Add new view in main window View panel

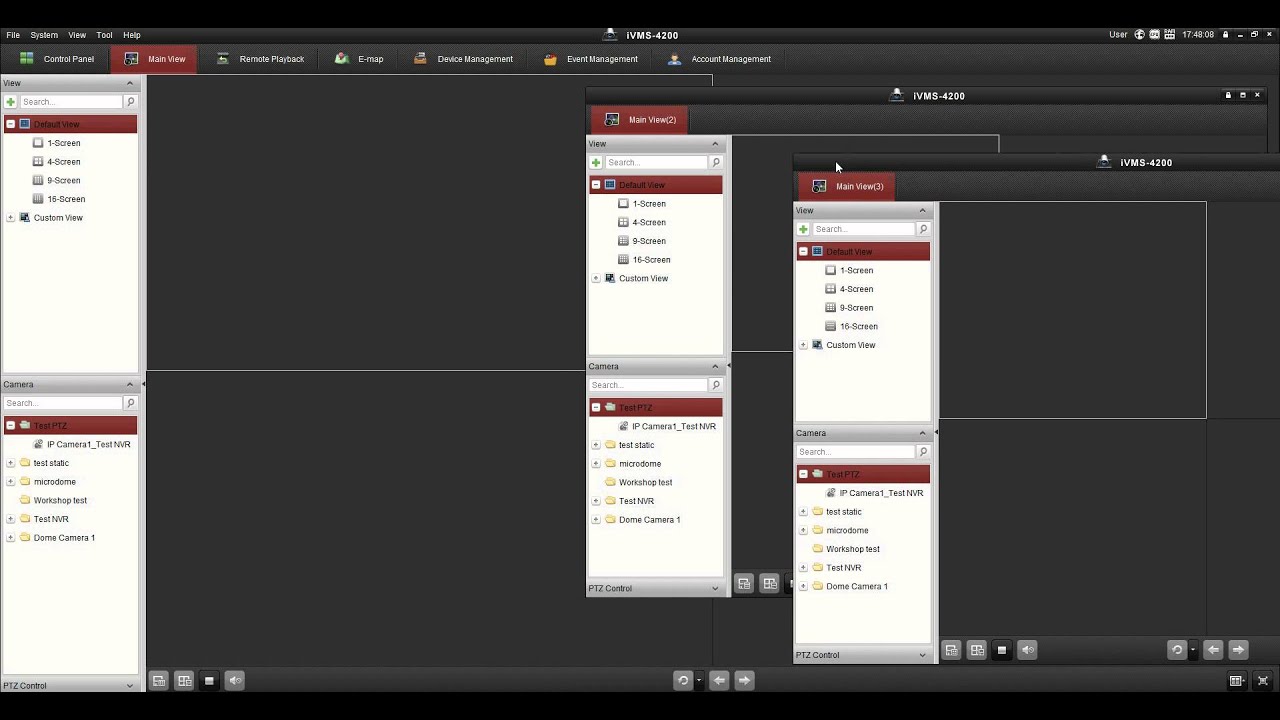point(11,102)
